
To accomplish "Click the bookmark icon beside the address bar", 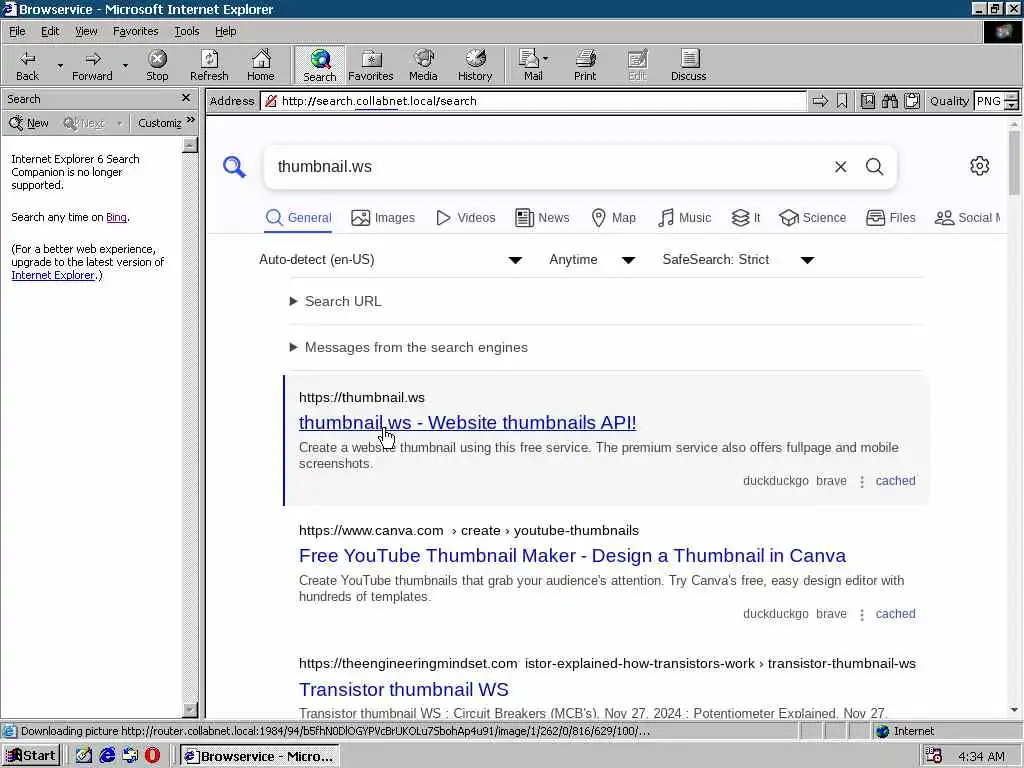I will [842, 101].
